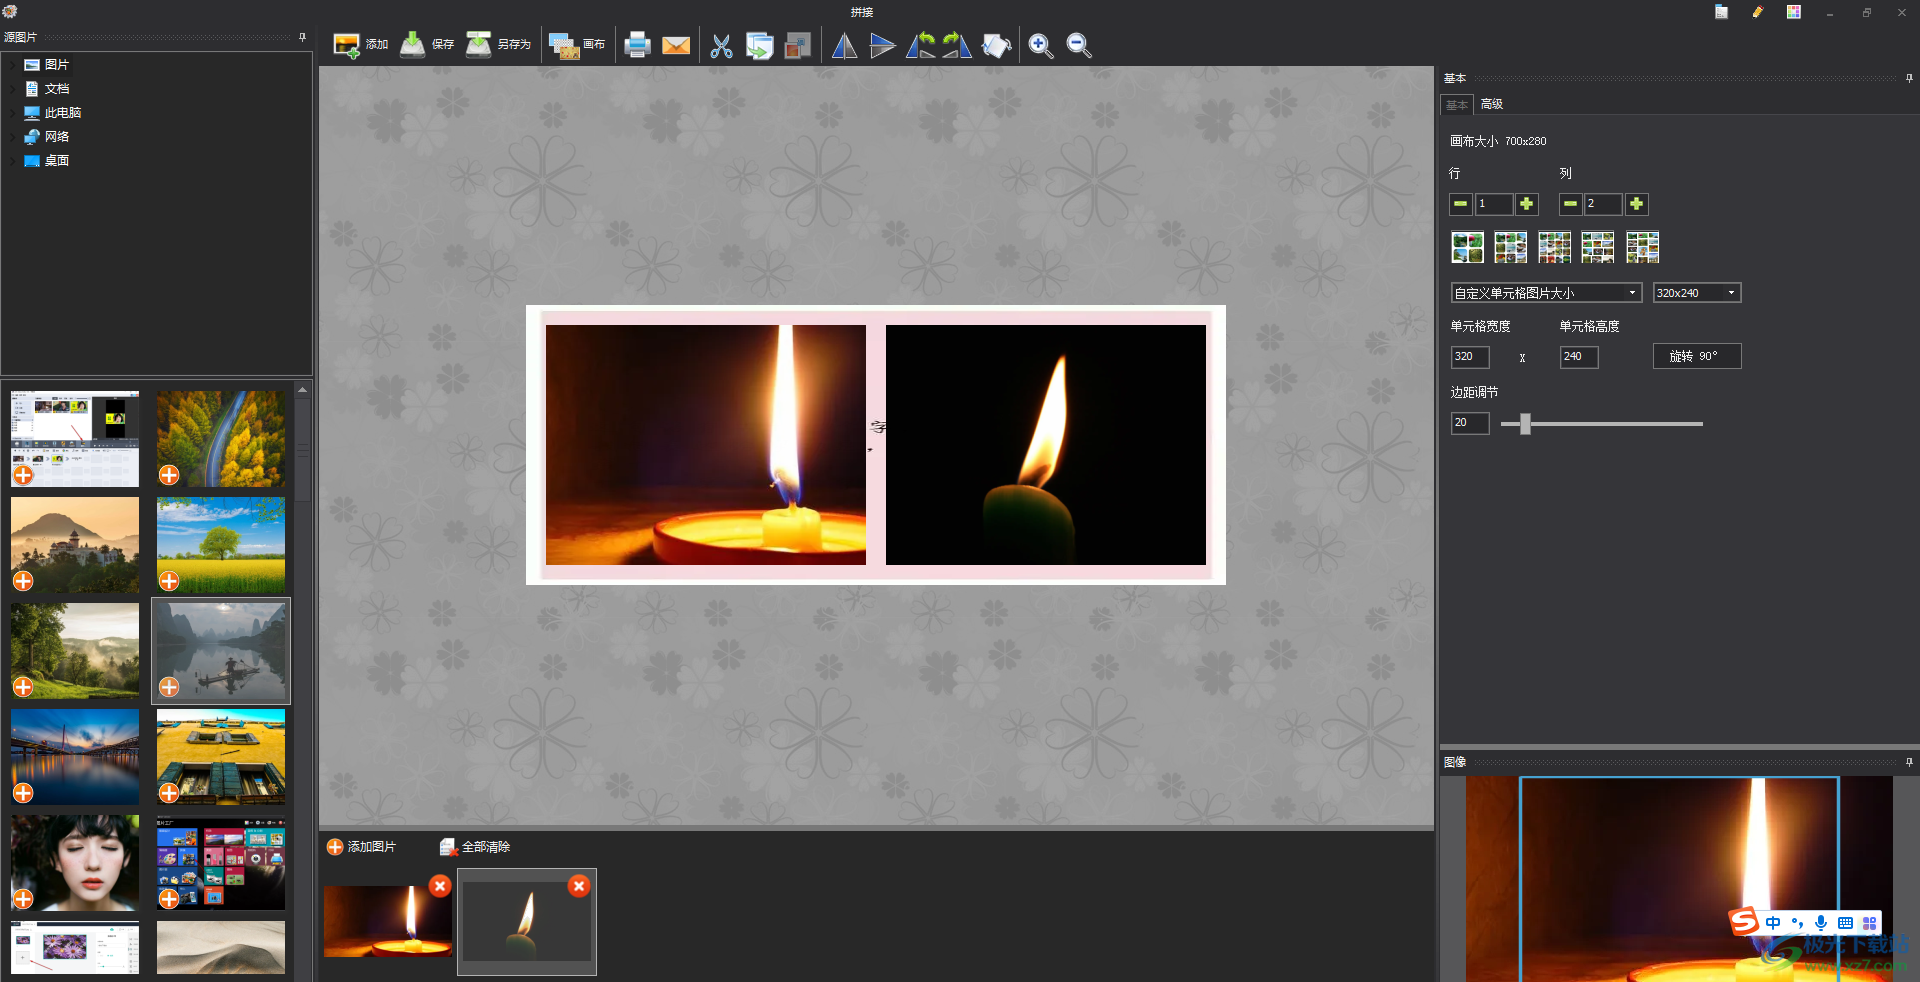Choose the fifth grid layout preset
This screenshot has height=982, width=1920.
1643,247
